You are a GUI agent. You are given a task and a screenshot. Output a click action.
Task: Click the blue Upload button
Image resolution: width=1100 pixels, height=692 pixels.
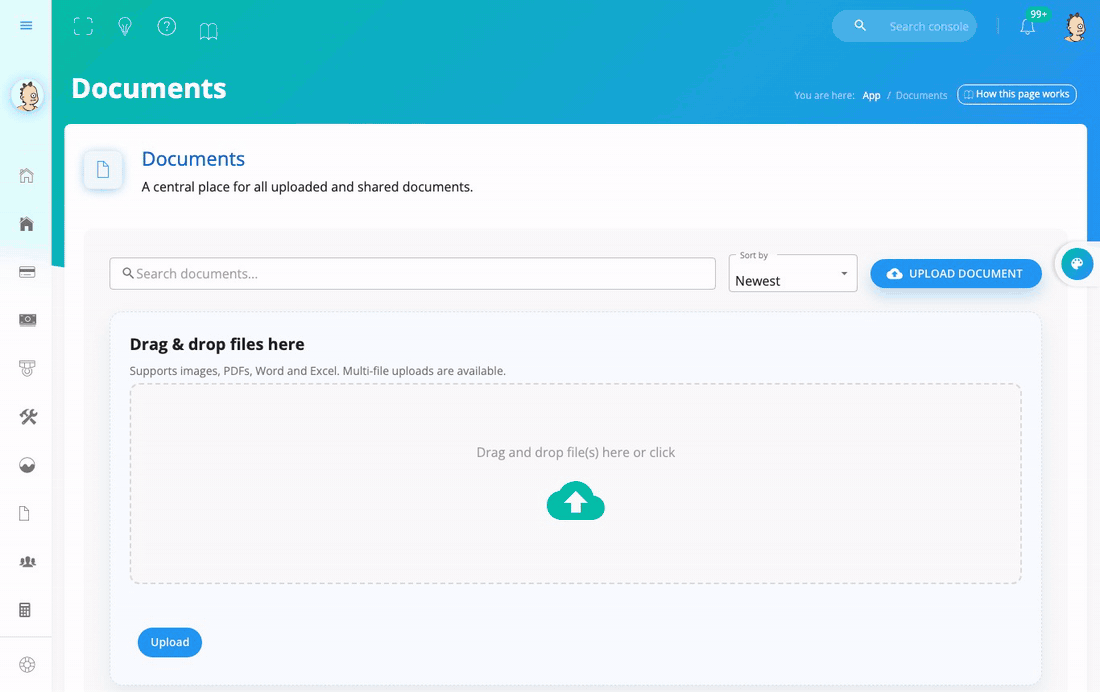point(170,642)
